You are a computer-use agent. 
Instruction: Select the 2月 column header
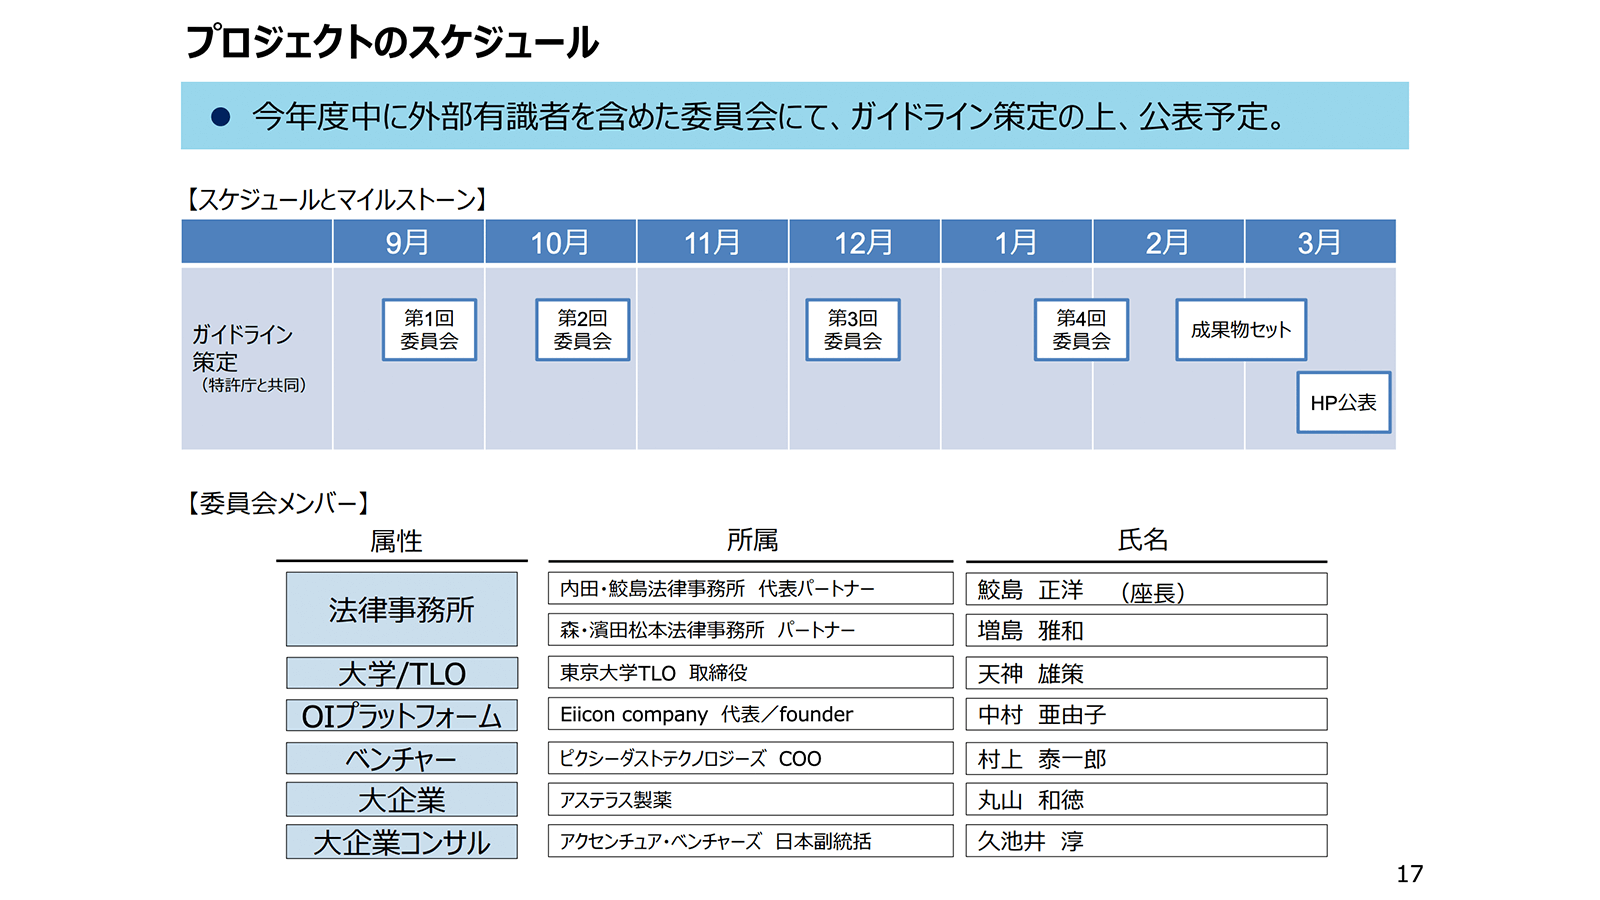tap(1168, 242)
